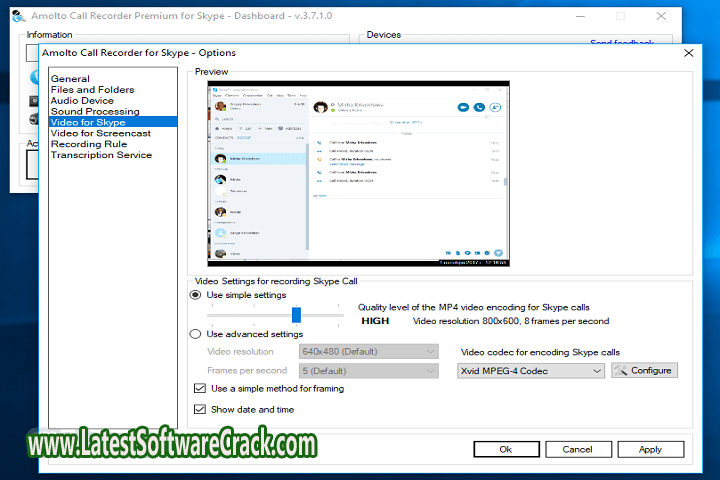
Task: Select Audio Device in options list
Action: [82, 101]
